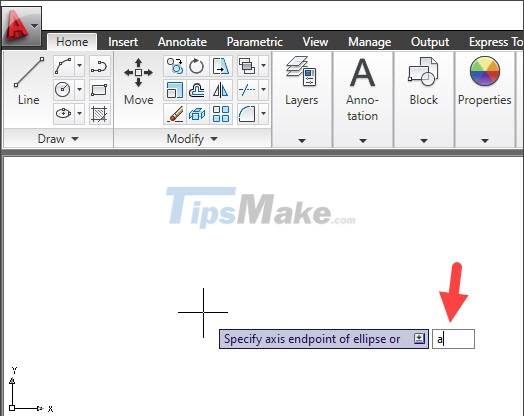The height and width of the screenshot is (416, 524).
Task: Activate the Rotate tool
Action: pos(197,66)
